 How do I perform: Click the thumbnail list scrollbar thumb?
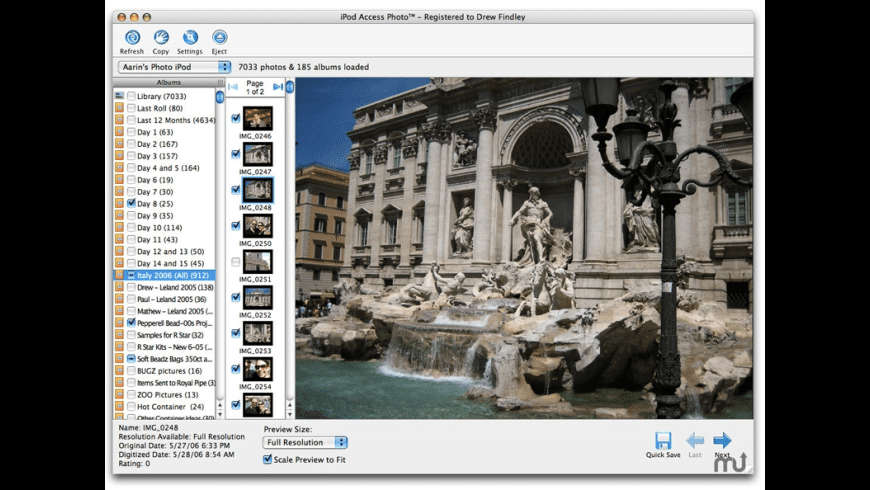click(x=290, y=87)
